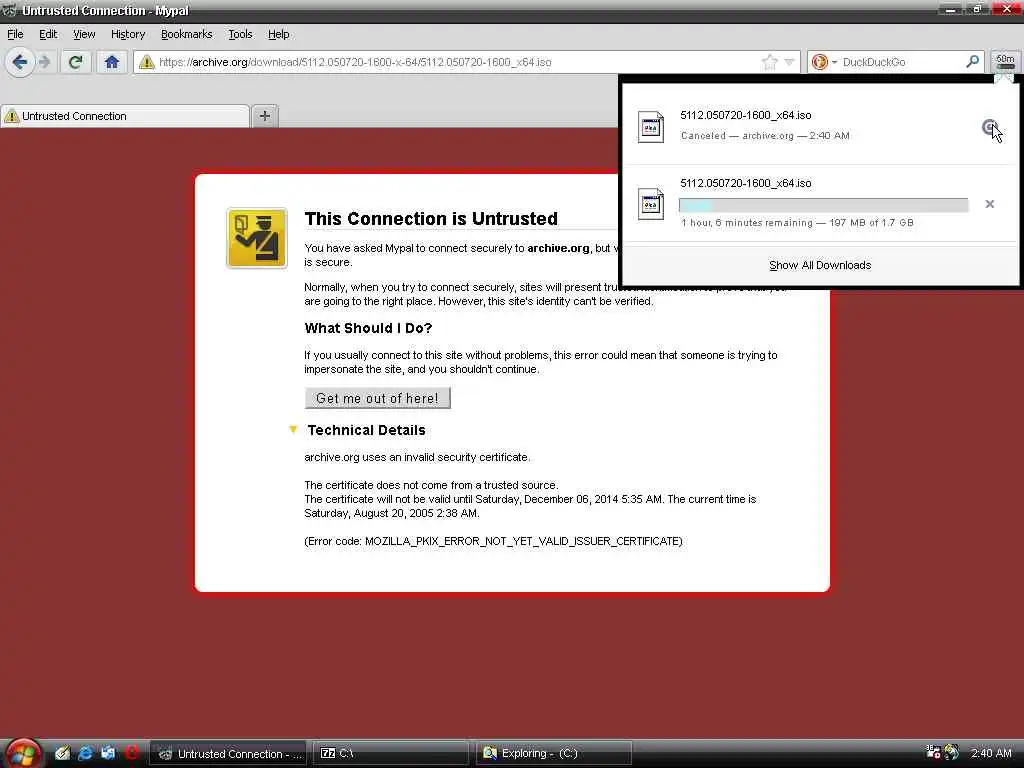The image size is (1024, 768).
Task: Toggle the downloads panel button showing 50m
Action: [x=1005, y=62]
